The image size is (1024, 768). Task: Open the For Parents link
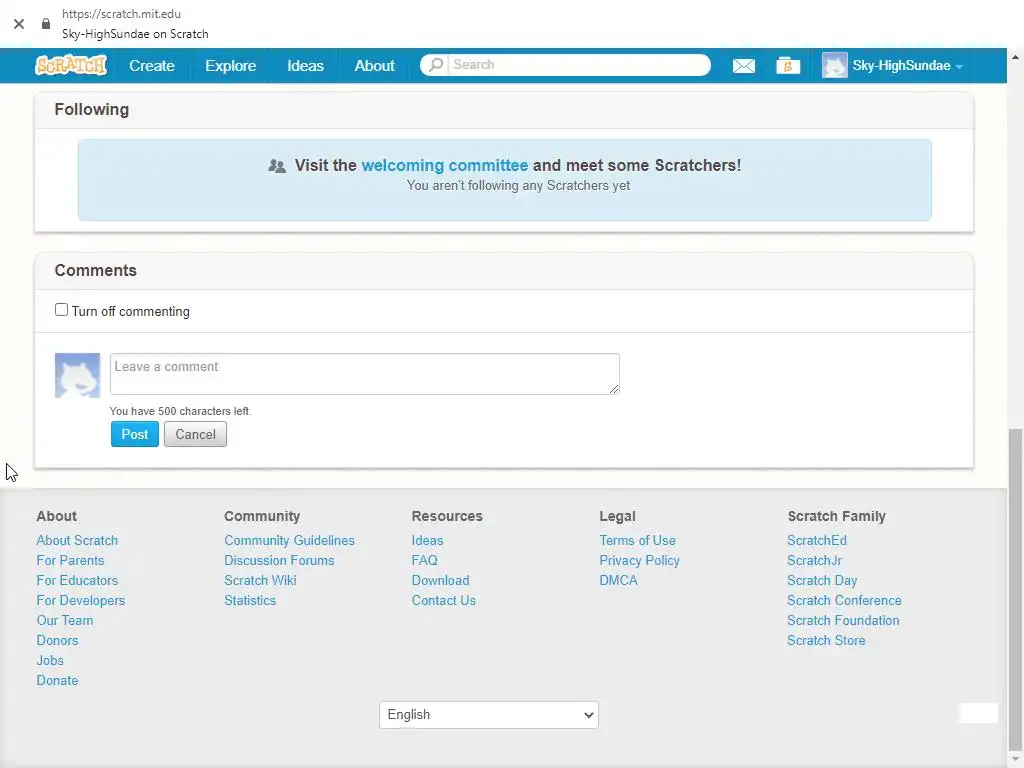coord(70,560)
